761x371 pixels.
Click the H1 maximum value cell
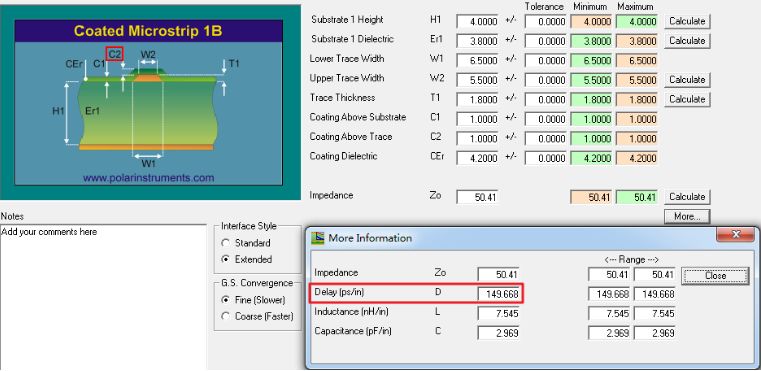click(637, 22)
